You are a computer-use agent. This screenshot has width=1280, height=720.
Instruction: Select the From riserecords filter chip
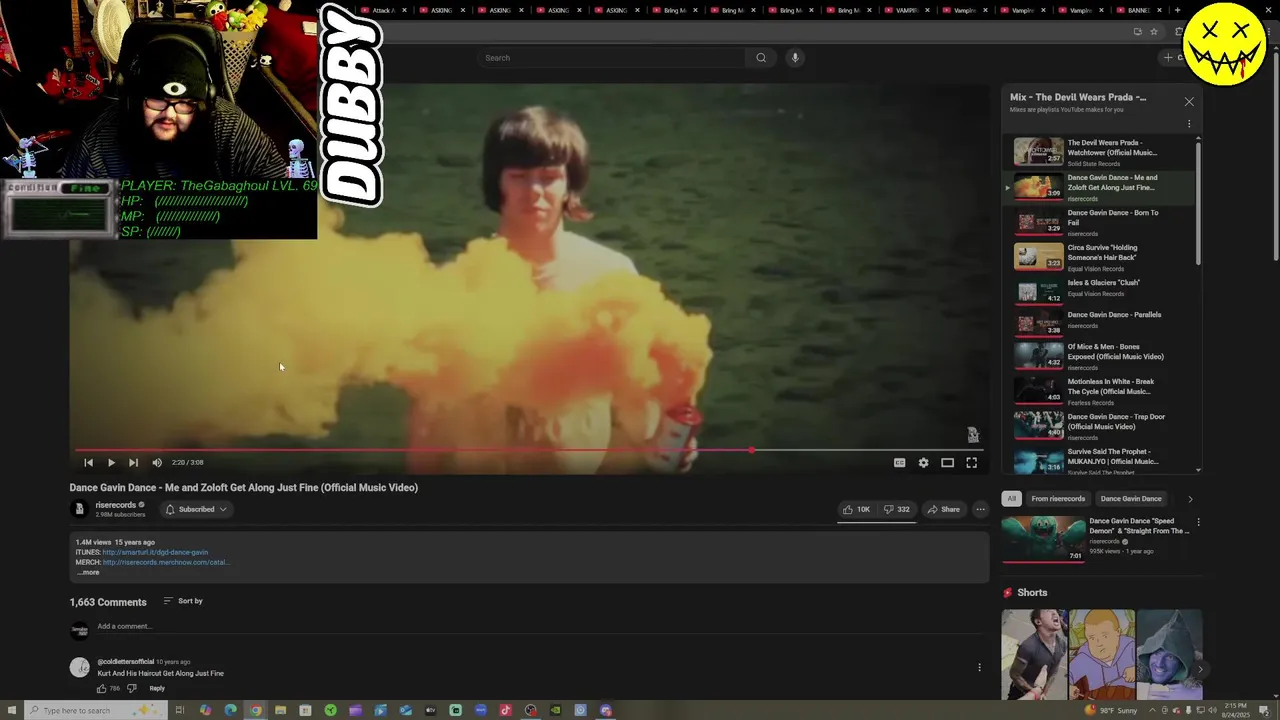click(x=1058, y=499)
